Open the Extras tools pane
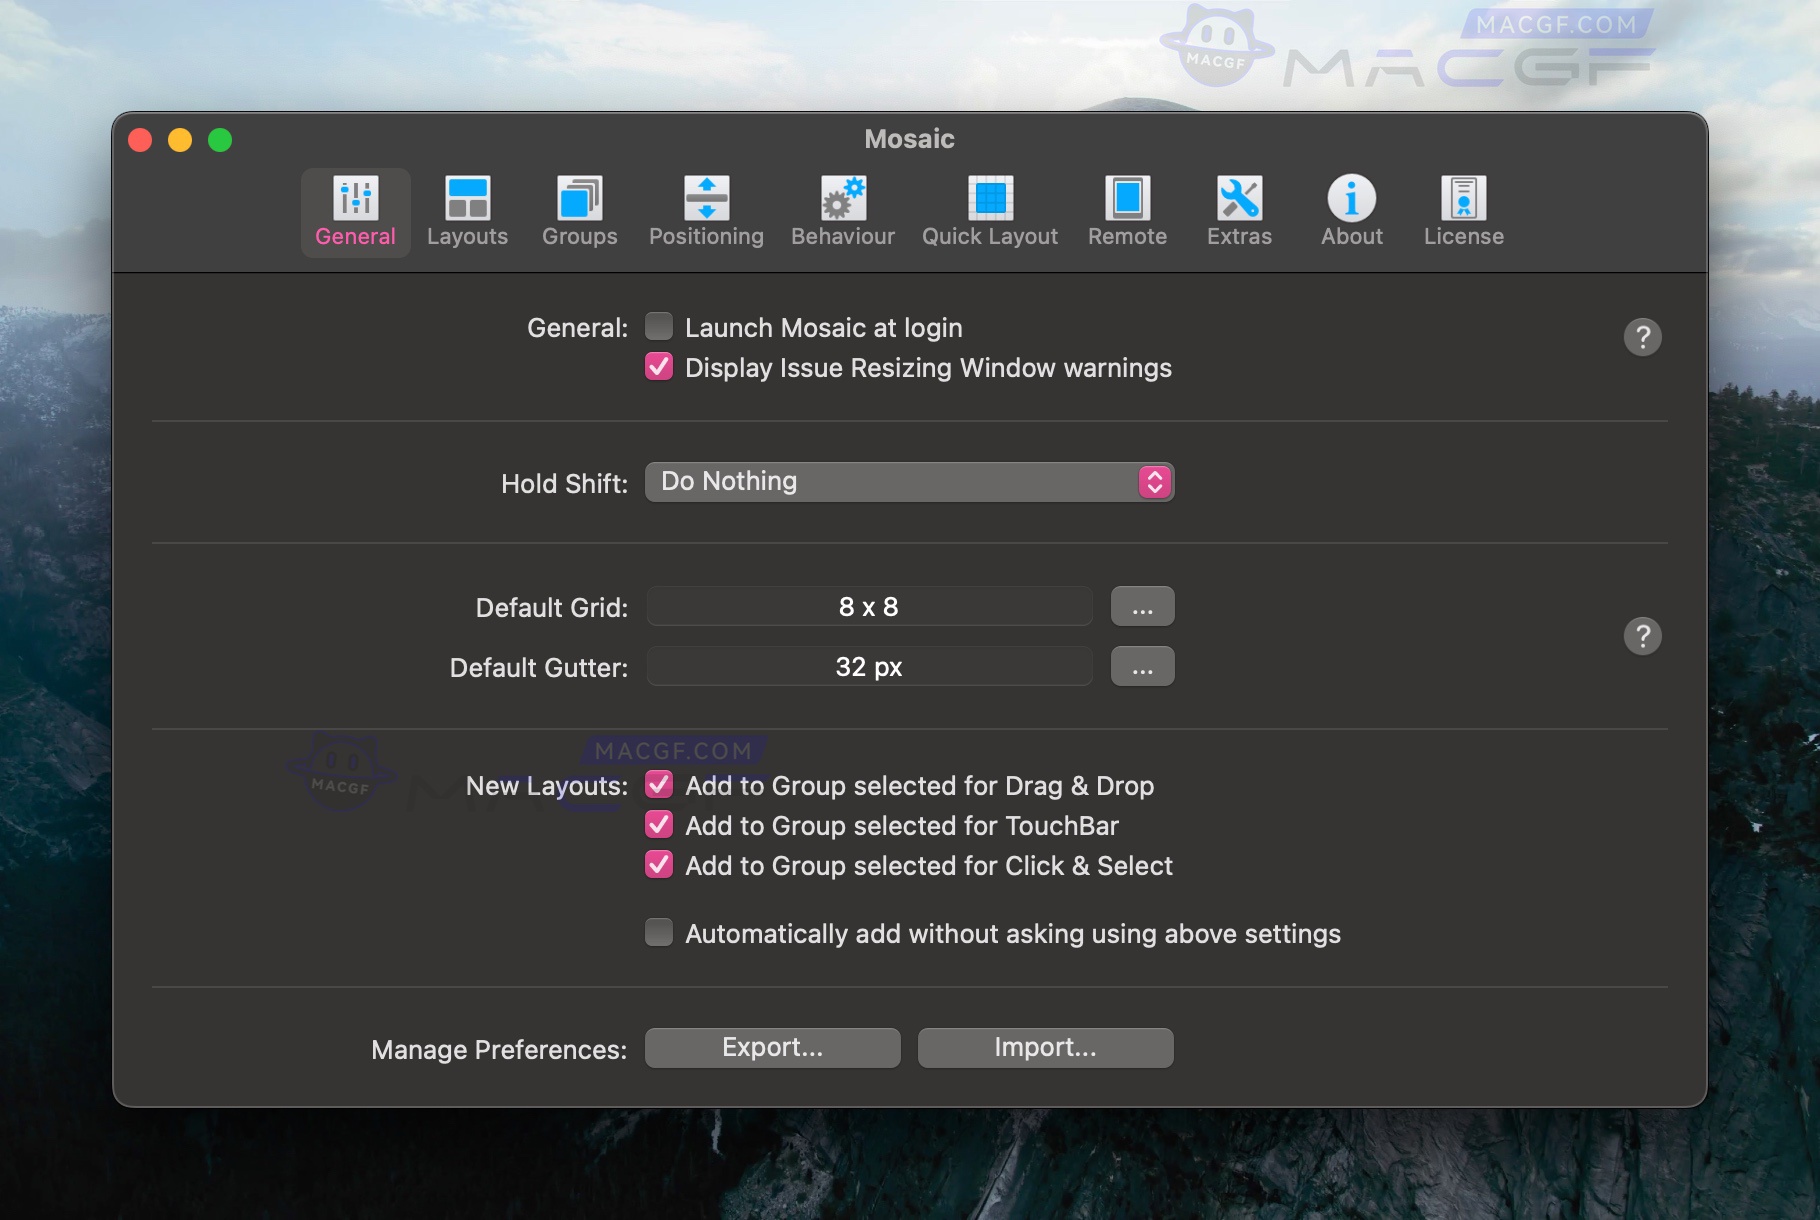Viewport: 1820px width, 1220px height. [1239, 211]
